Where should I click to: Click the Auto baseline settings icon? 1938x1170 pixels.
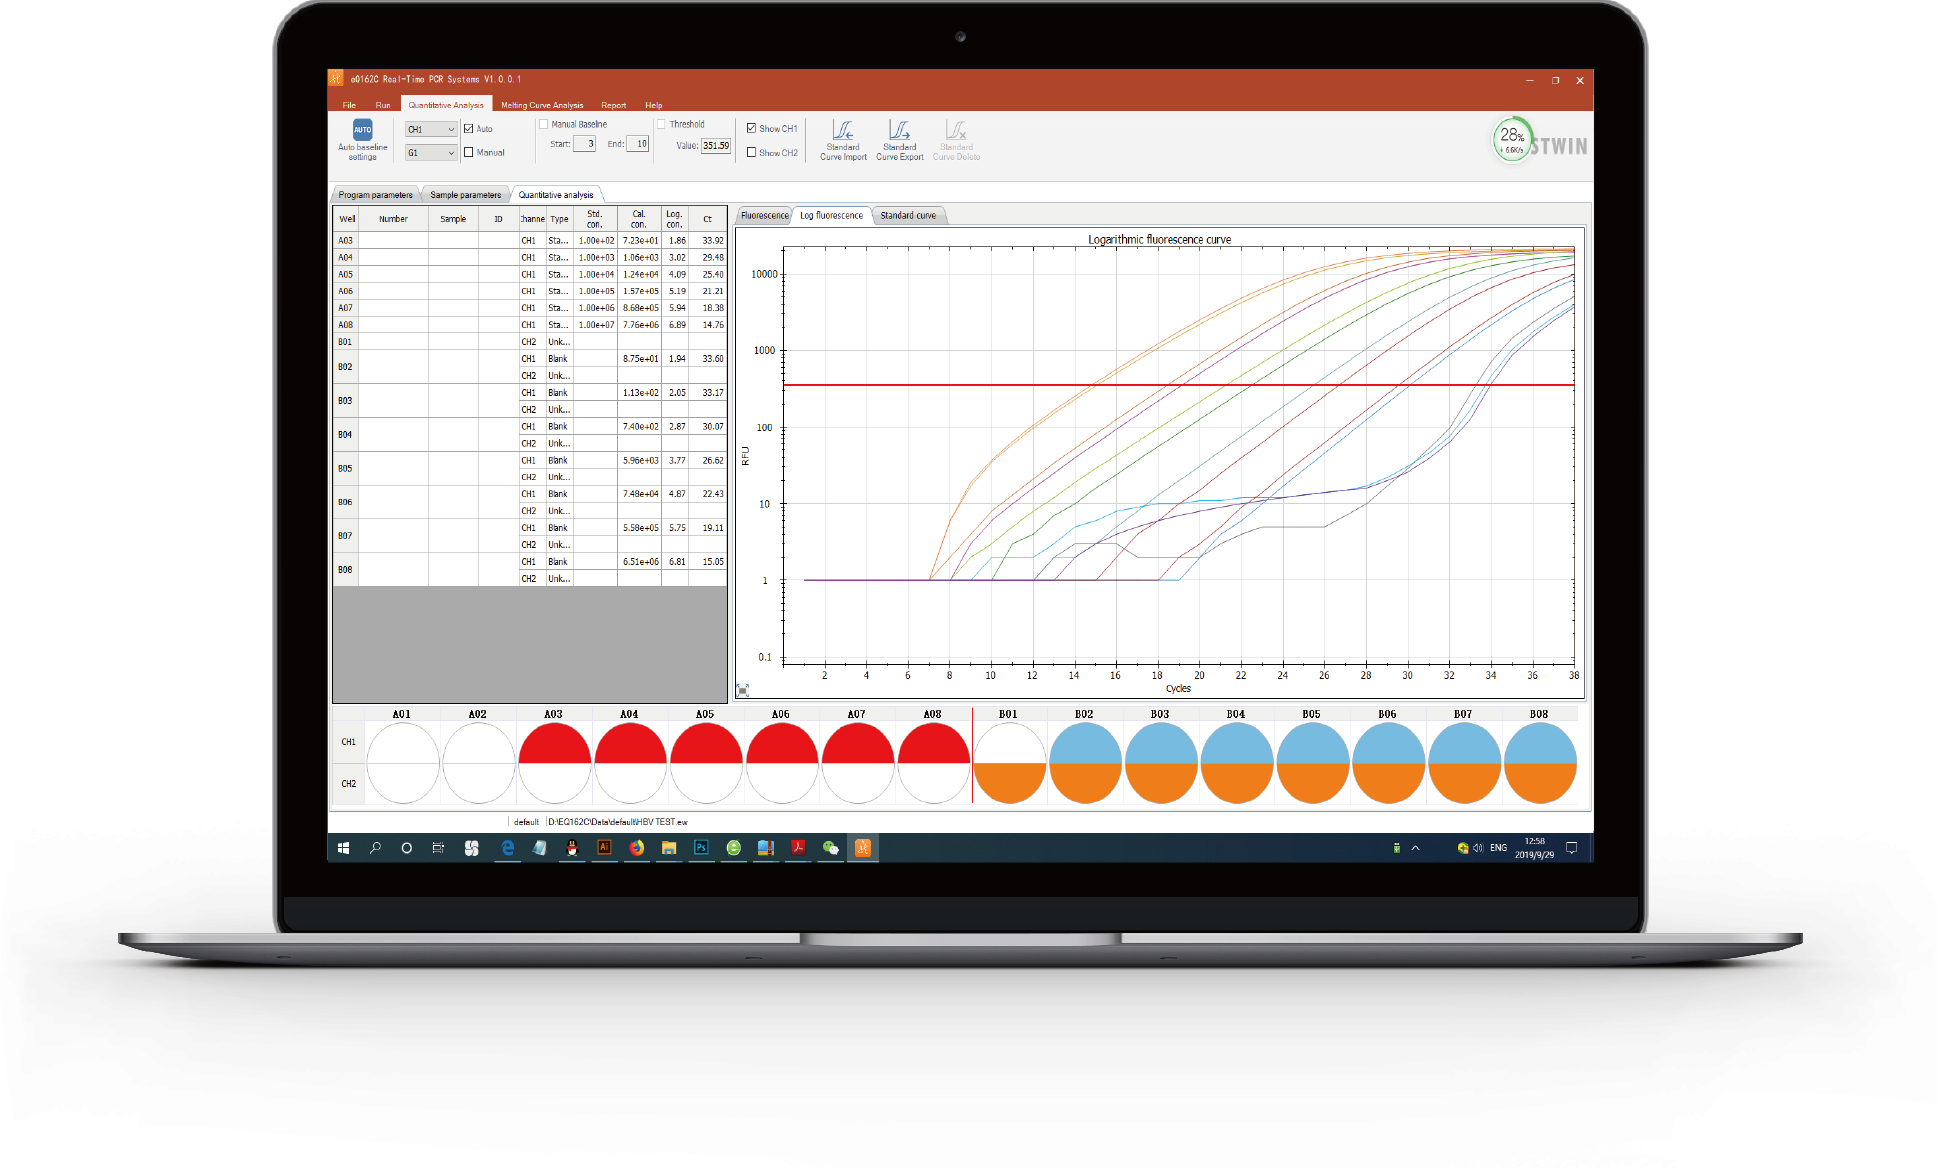(x=362, y=130)
